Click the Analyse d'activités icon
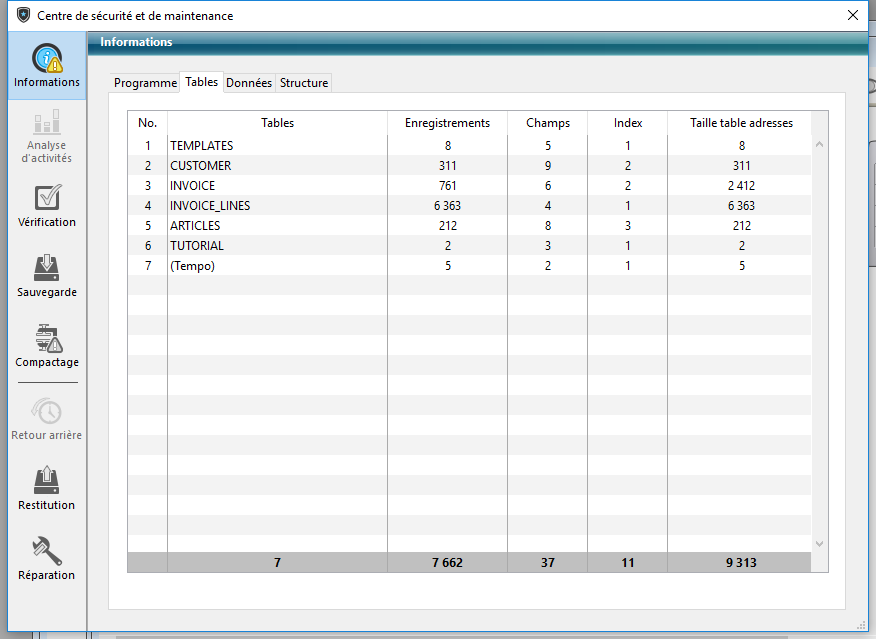The width and height of the screenshot is (876, 639). pos(47,124)
